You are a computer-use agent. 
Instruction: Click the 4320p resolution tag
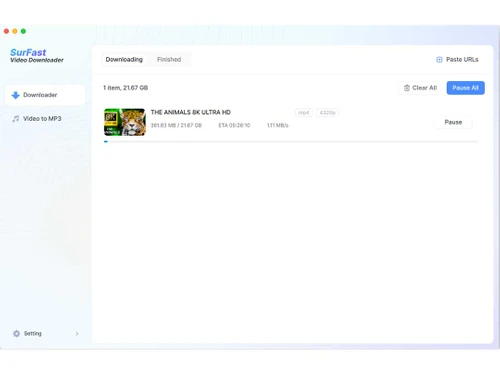(327, 113)
